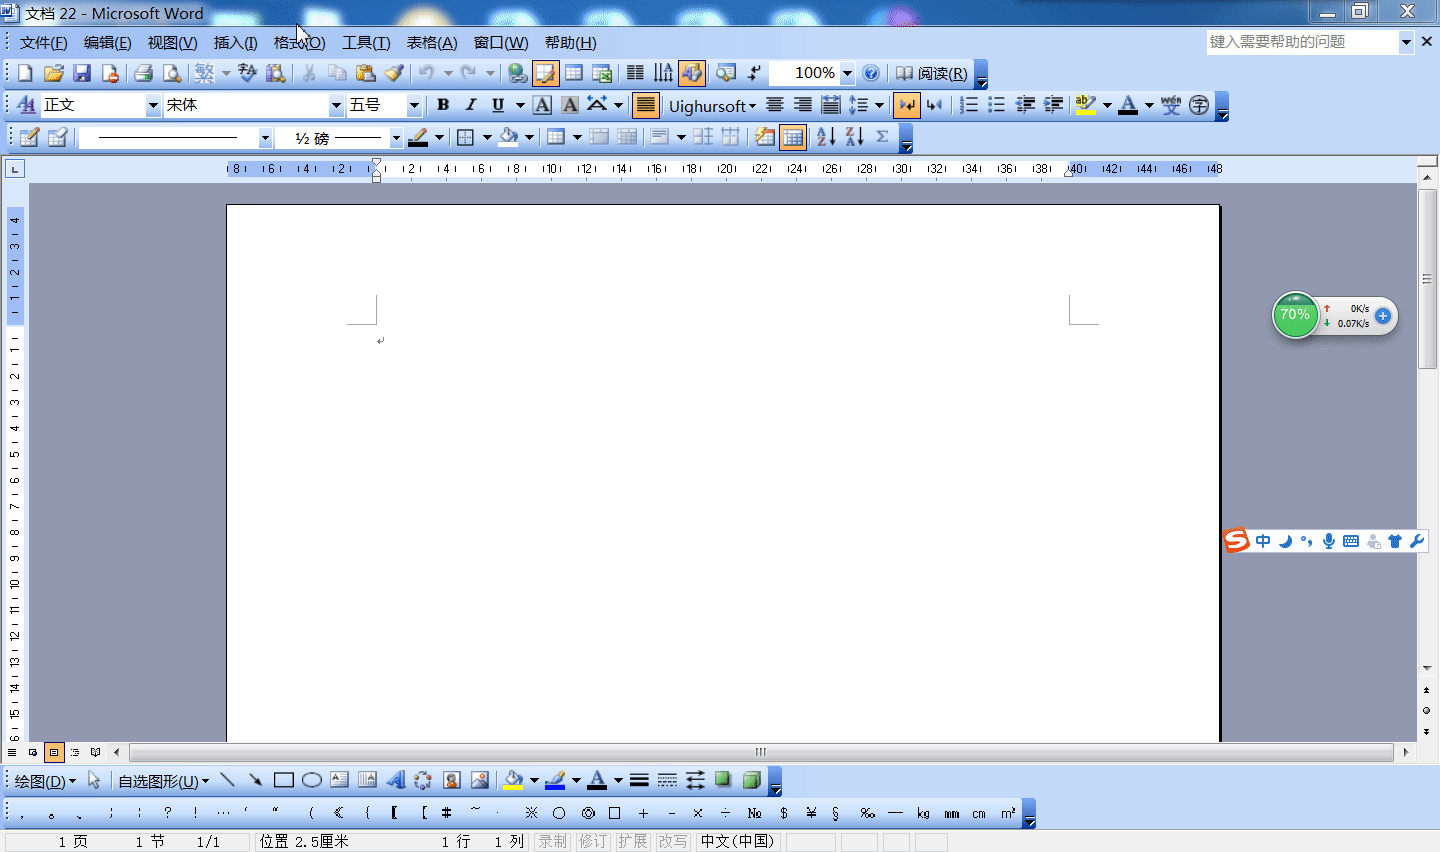Click the Styles and Formatting icon
The image size is (1440, 852).
26,105
